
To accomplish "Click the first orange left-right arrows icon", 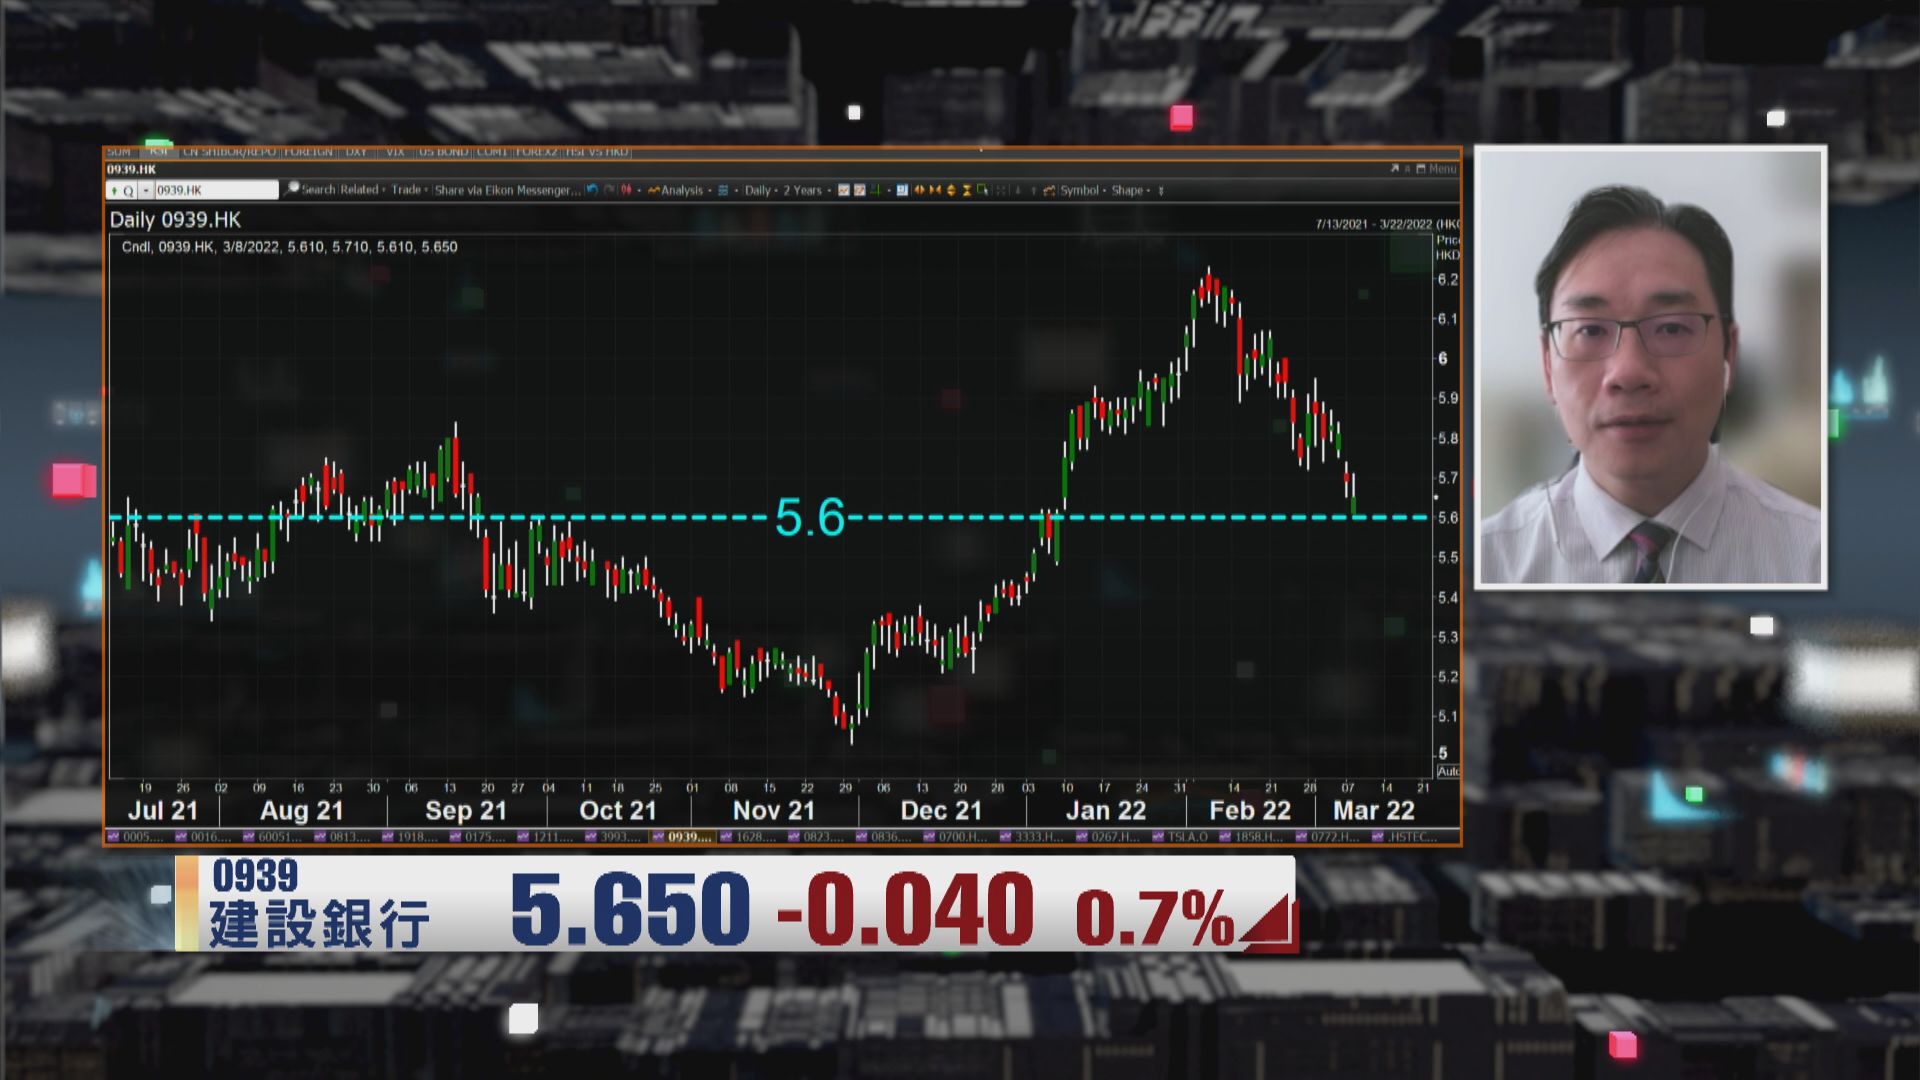I will tap(918, 190).
